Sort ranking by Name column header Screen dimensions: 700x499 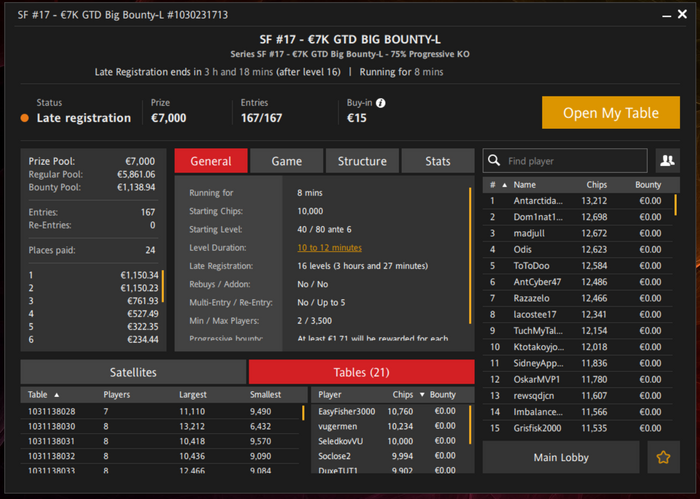click(524, 185)
